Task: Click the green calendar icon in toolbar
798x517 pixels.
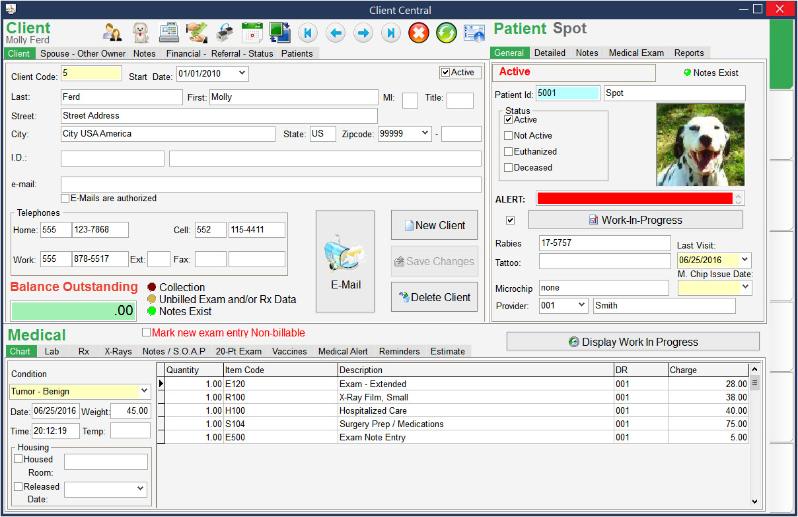Action: (251, 32)
